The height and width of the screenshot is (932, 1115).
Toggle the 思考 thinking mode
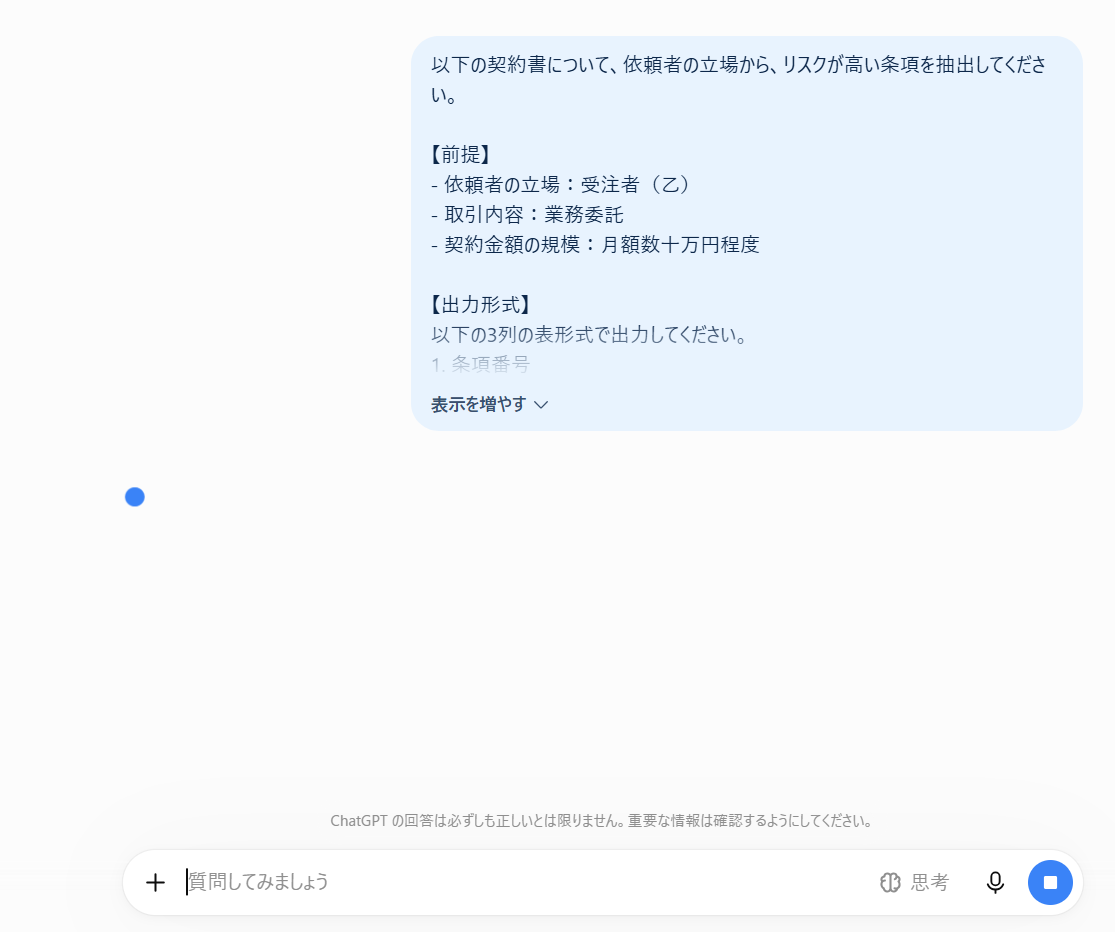[914, 882]
